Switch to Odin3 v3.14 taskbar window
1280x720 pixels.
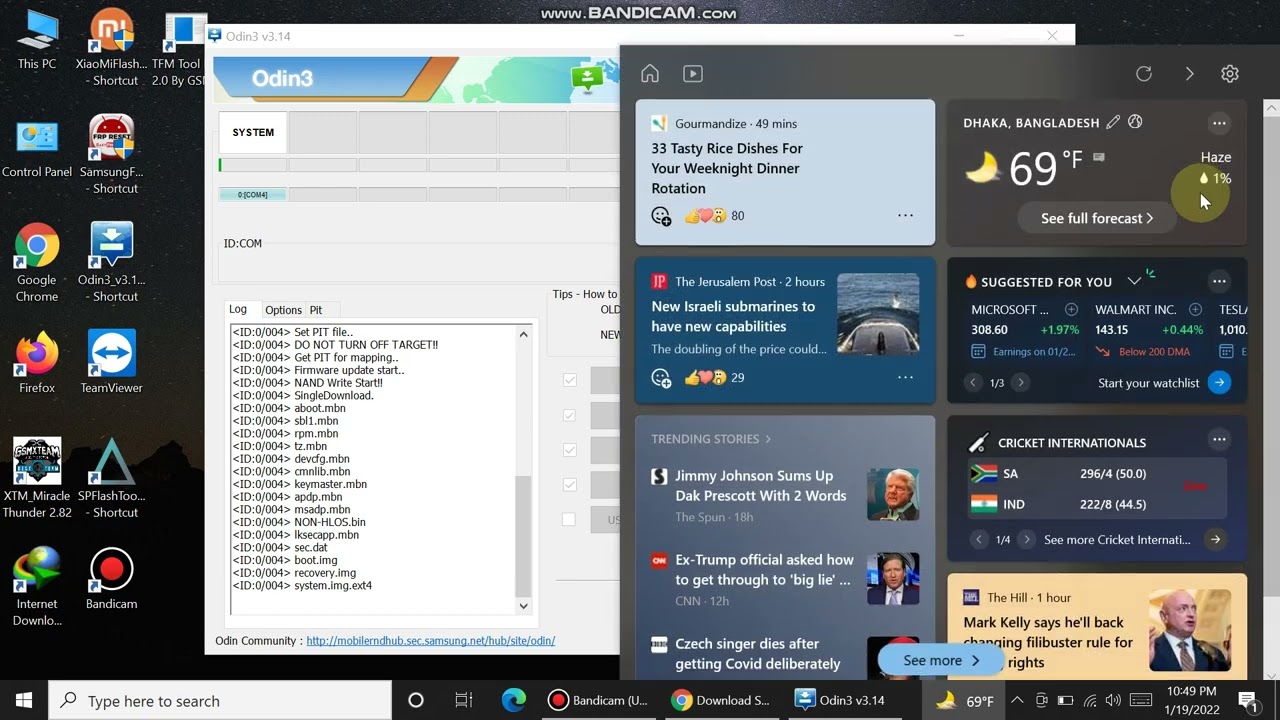(x=843, y=700)
